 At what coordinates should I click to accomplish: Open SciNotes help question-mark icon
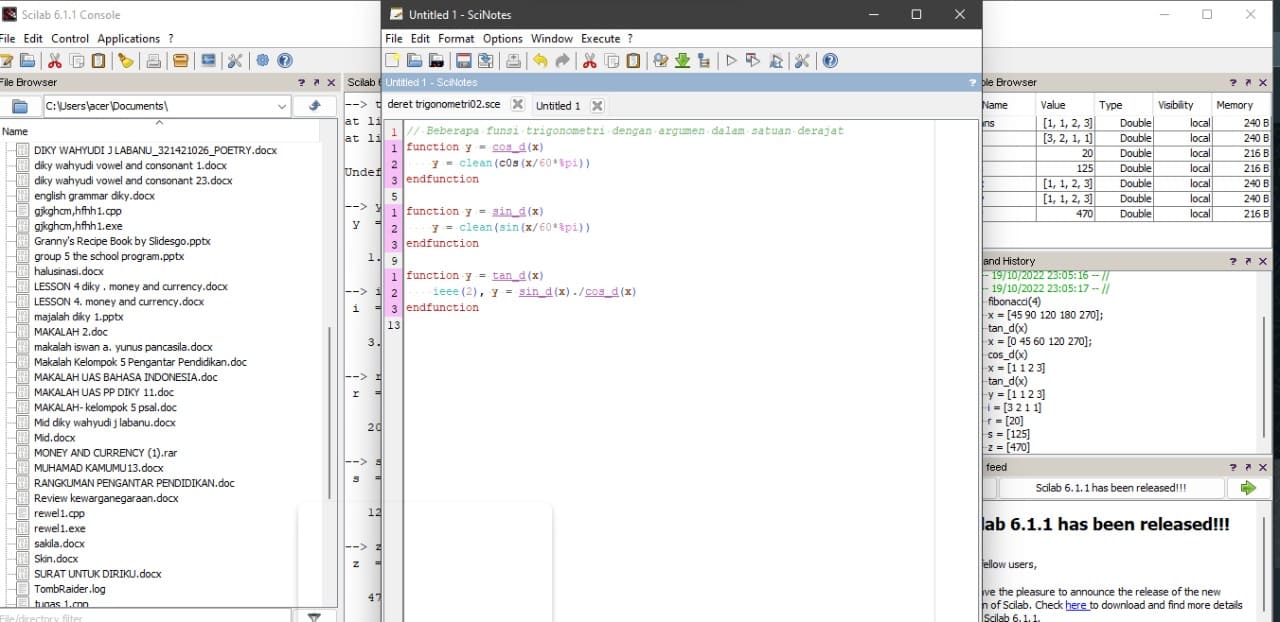[x=830, y=61]
